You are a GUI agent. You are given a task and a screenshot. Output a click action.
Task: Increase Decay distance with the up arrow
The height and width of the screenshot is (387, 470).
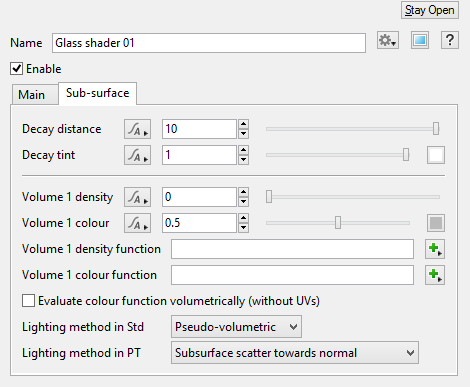[244, 124]
